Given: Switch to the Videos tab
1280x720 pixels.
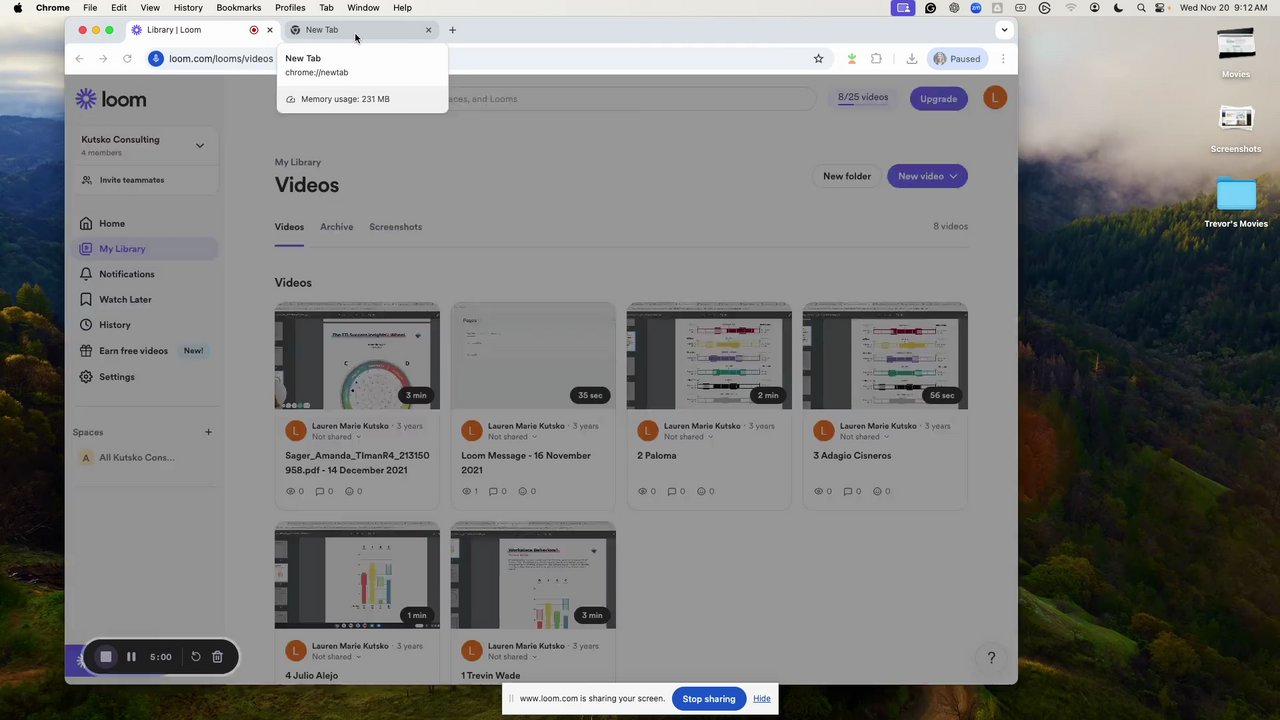Looking at the screenshot, I should click(289, 227).
